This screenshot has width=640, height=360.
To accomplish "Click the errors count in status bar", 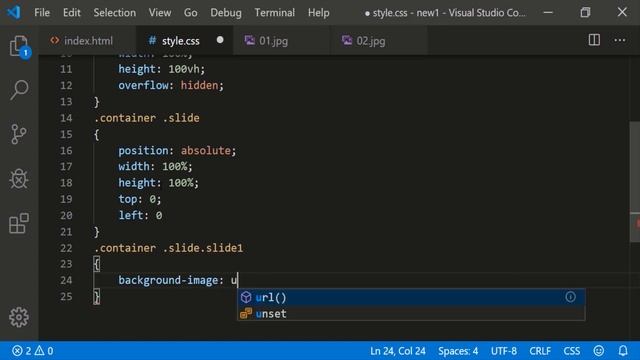I will (x=21, y=351).
